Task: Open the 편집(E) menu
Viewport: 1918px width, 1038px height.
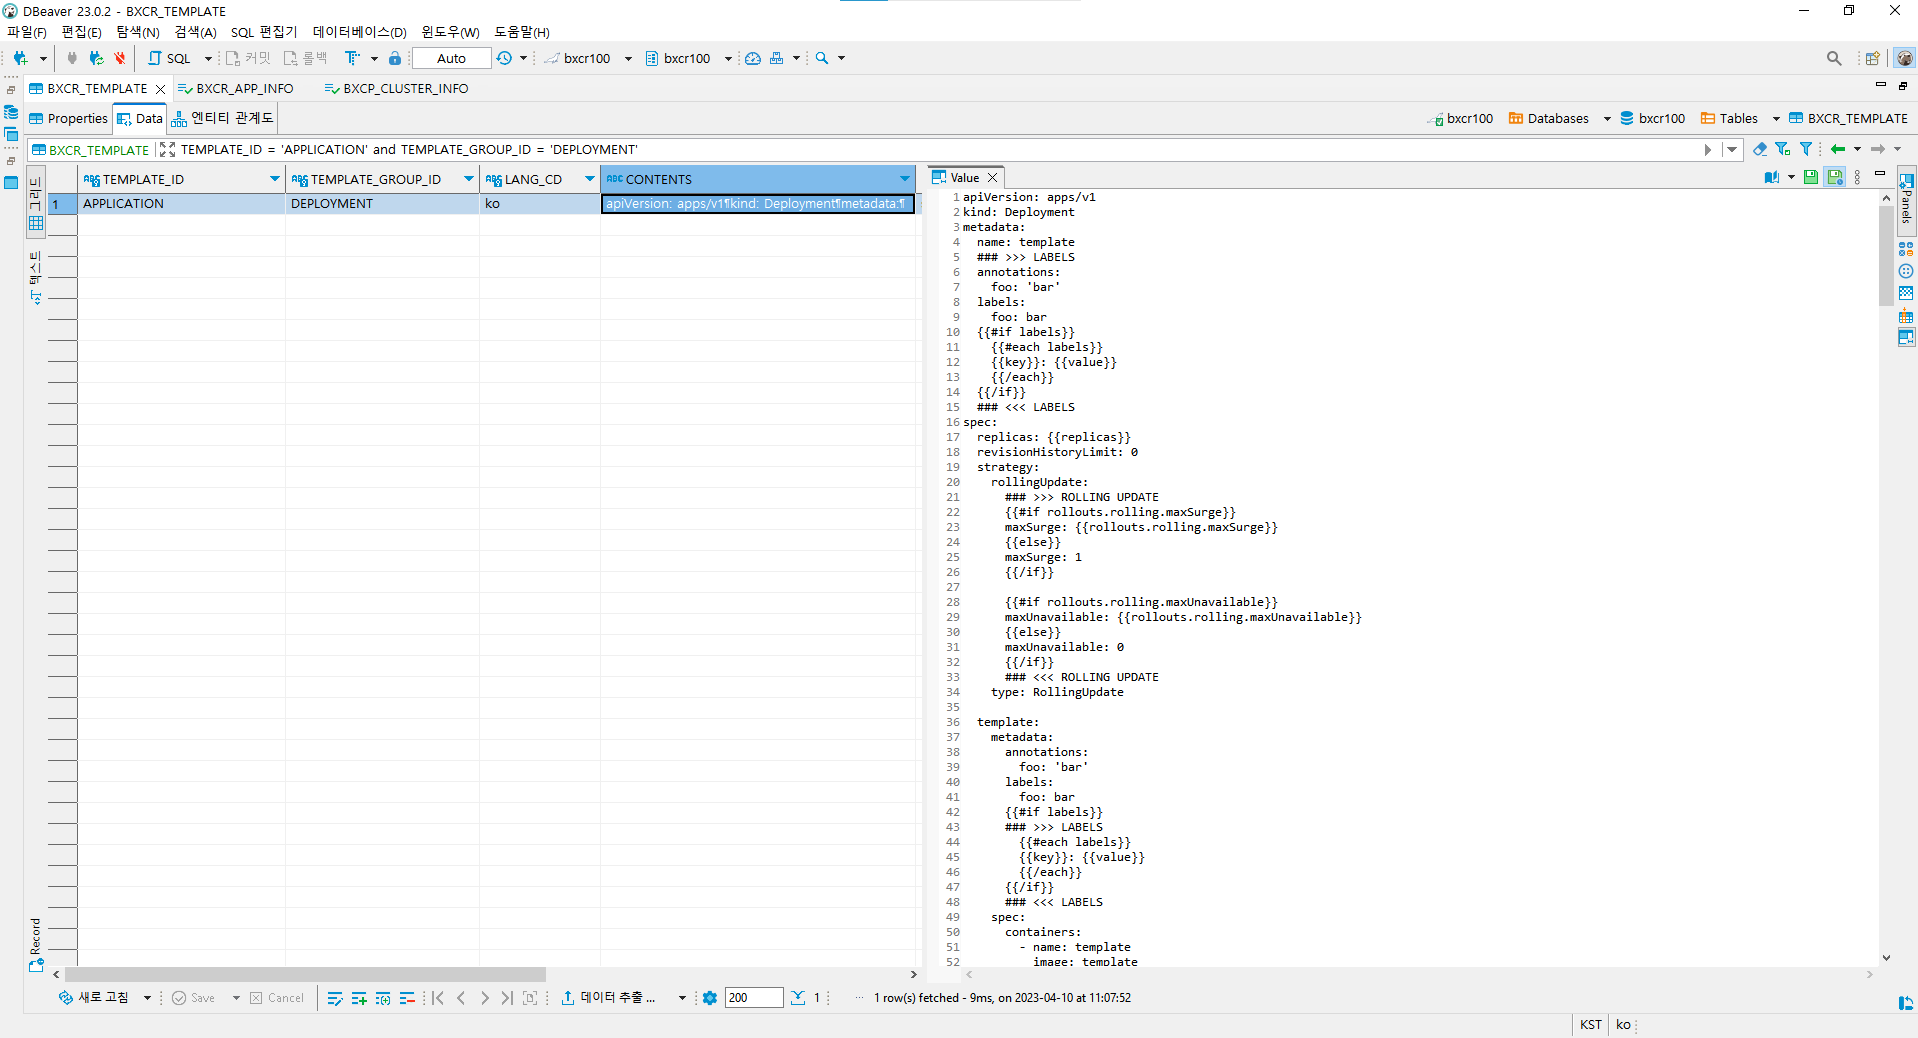Action: click(82, 32)
